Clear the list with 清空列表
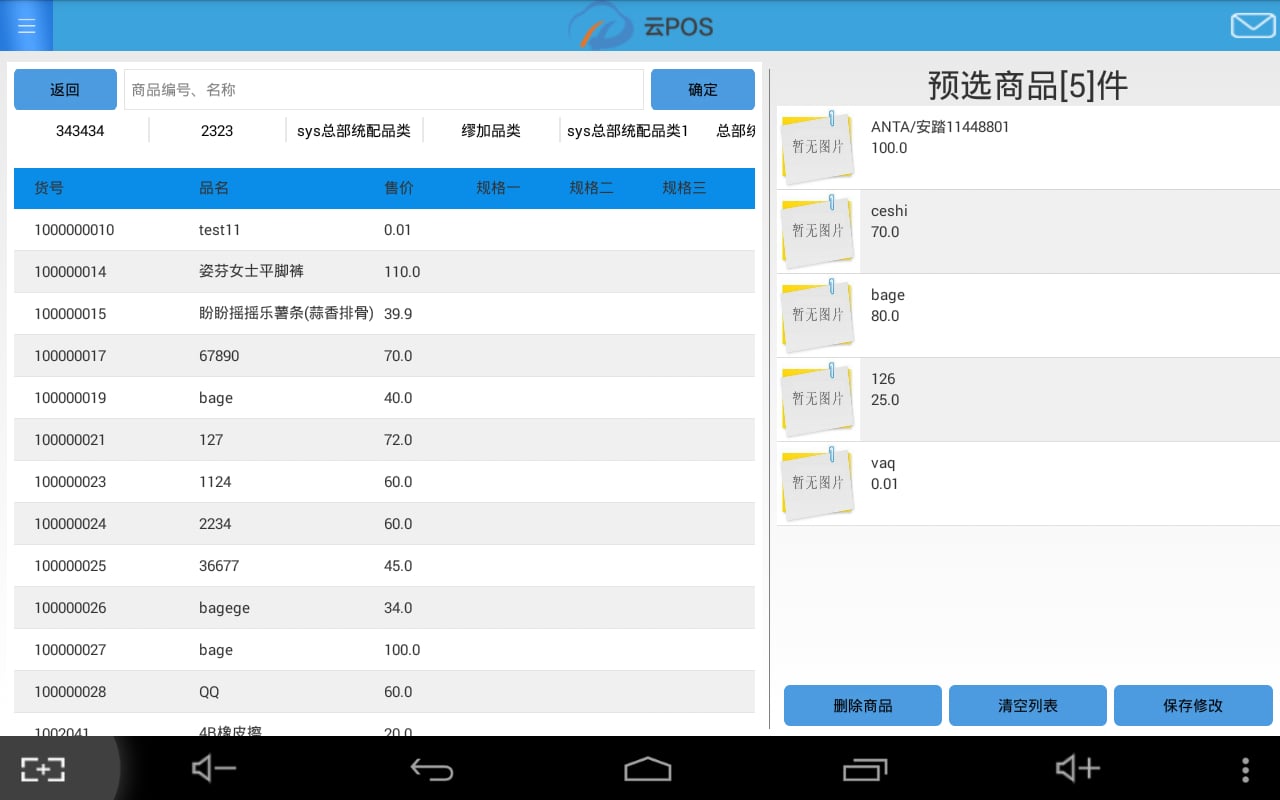This screenshot has width=1280, height=800. point(1027,705)
